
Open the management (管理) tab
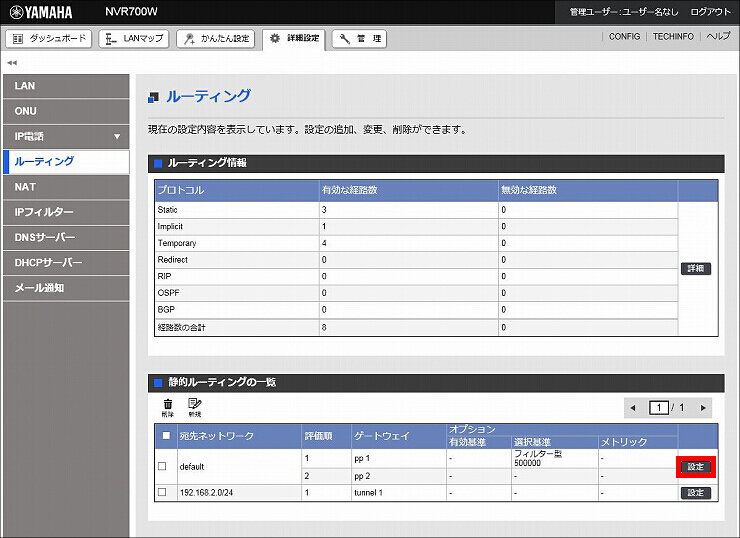click(x=359, y=39)
